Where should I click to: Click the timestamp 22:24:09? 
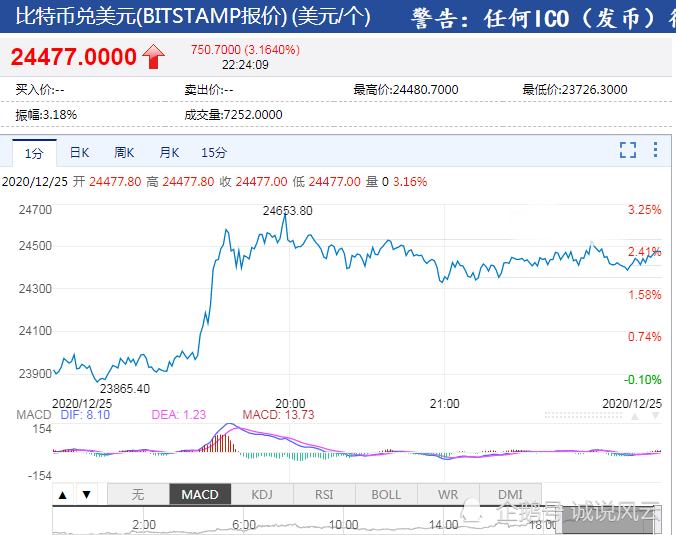(x=245, y=65)
